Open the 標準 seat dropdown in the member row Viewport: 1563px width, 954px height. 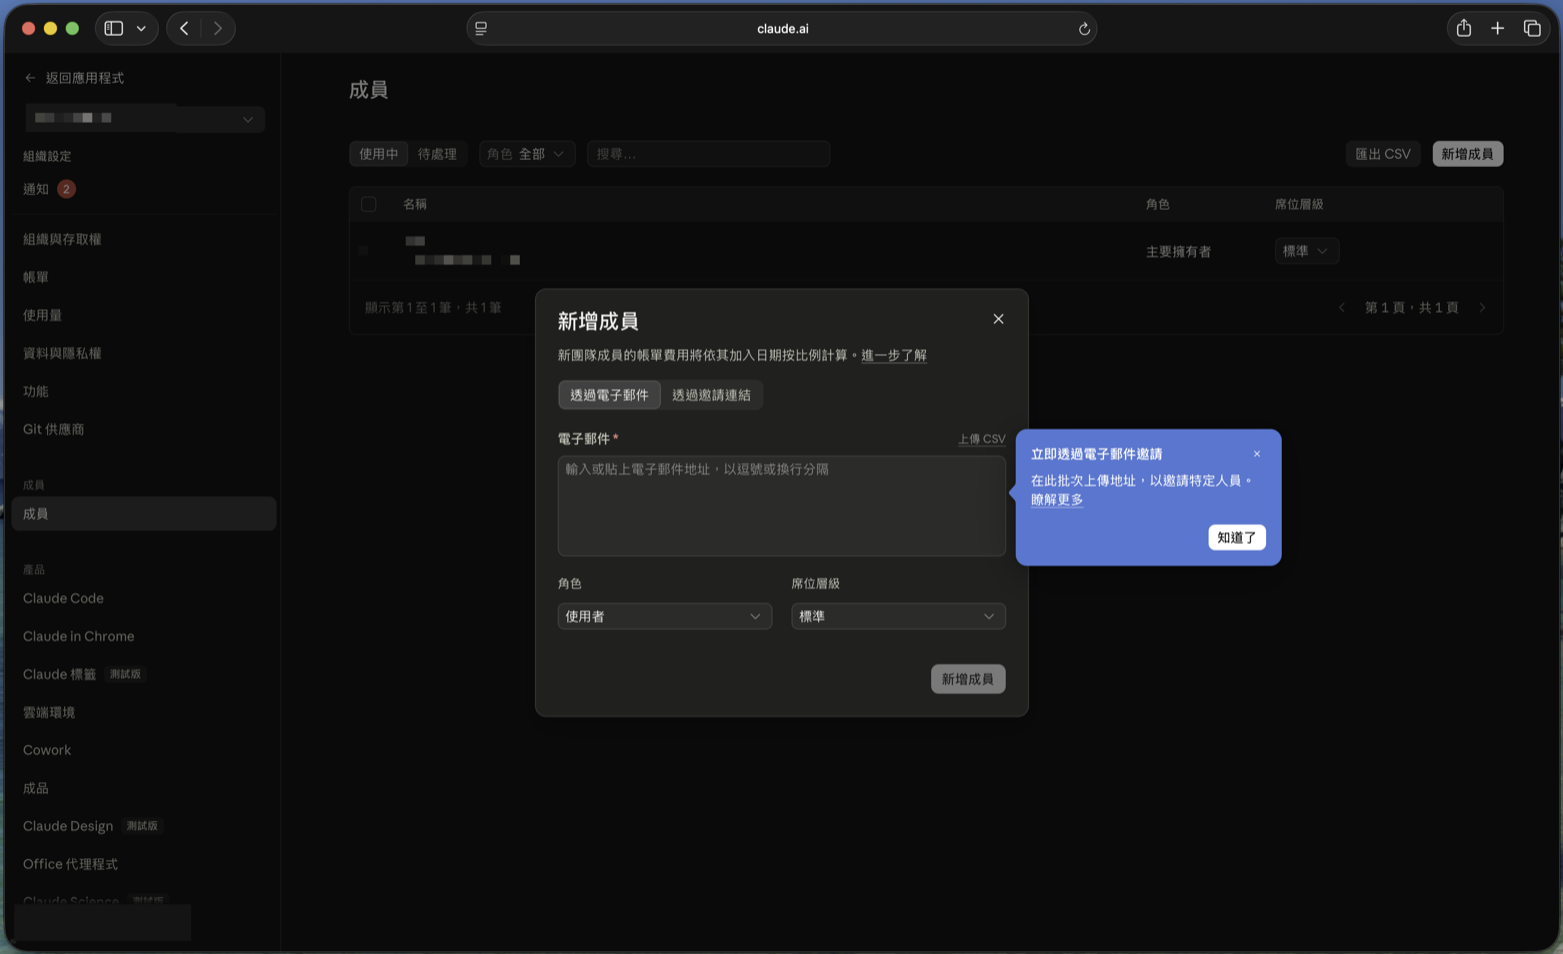tap(1306, 251)
